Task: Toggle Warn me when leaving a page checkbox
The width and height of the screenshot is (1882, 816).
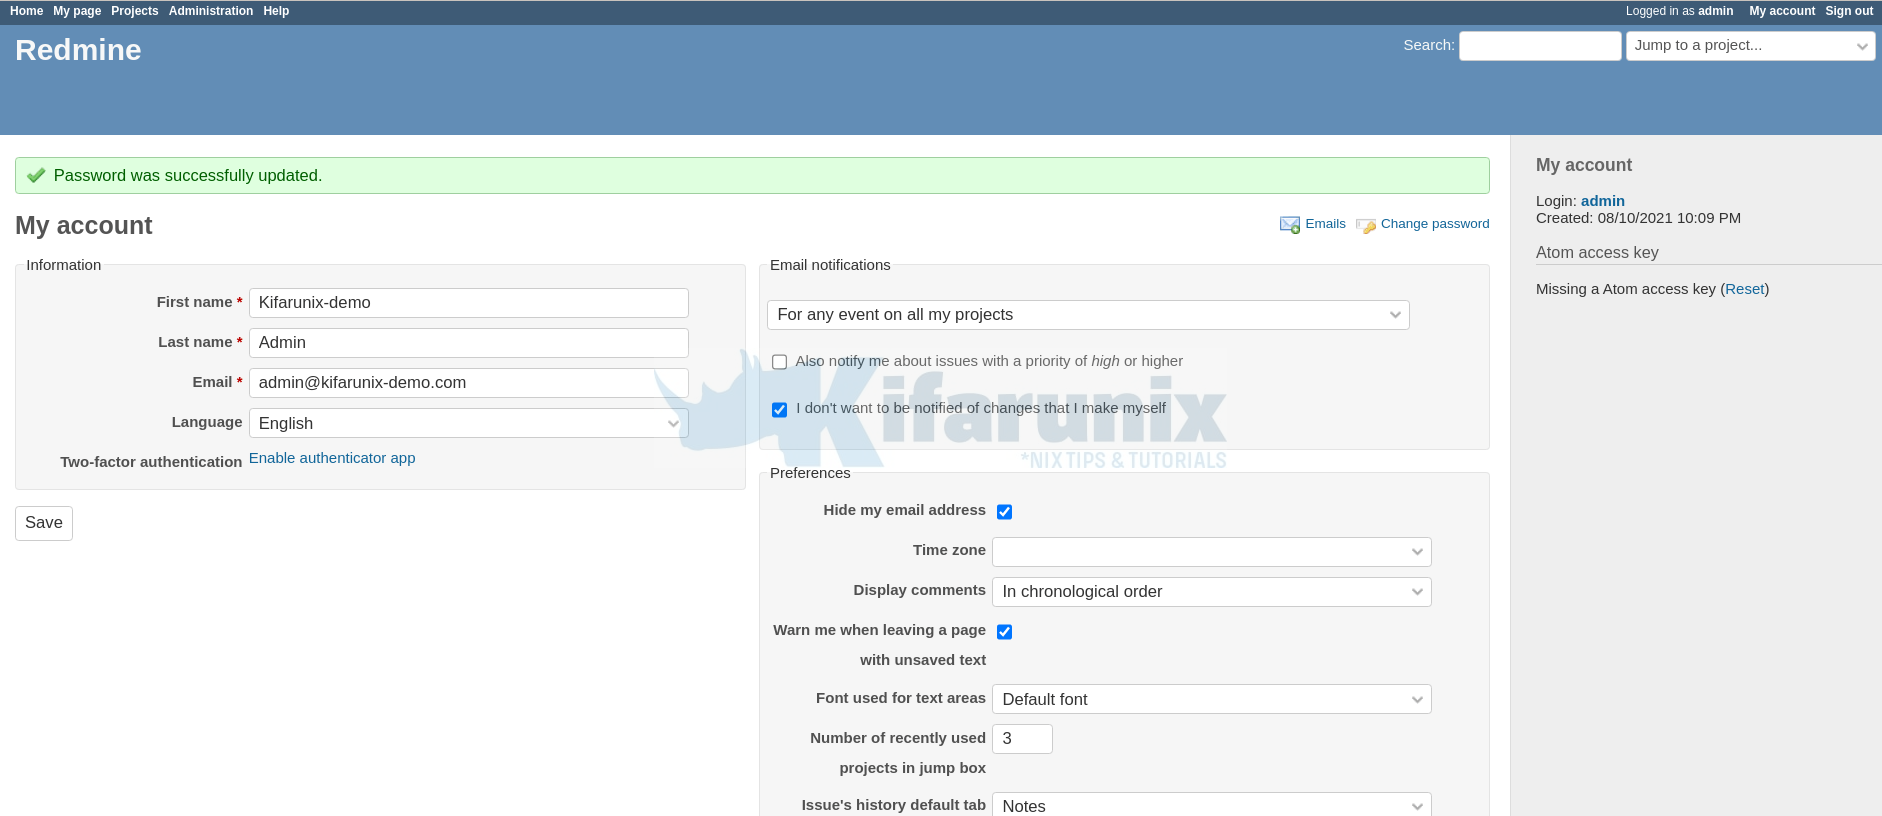Action: [x=1005, y=632]
